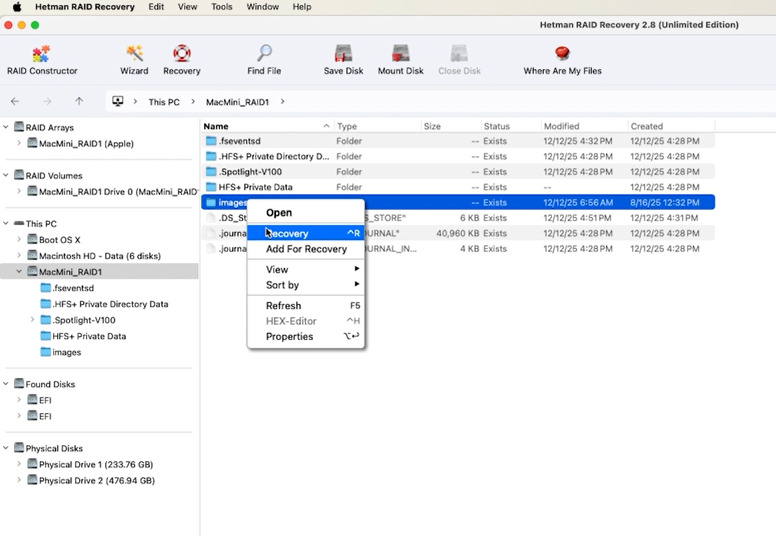Click MacMini_RAID1 in breadcrumb path
776x536 pixels.
tap(238, 102)
